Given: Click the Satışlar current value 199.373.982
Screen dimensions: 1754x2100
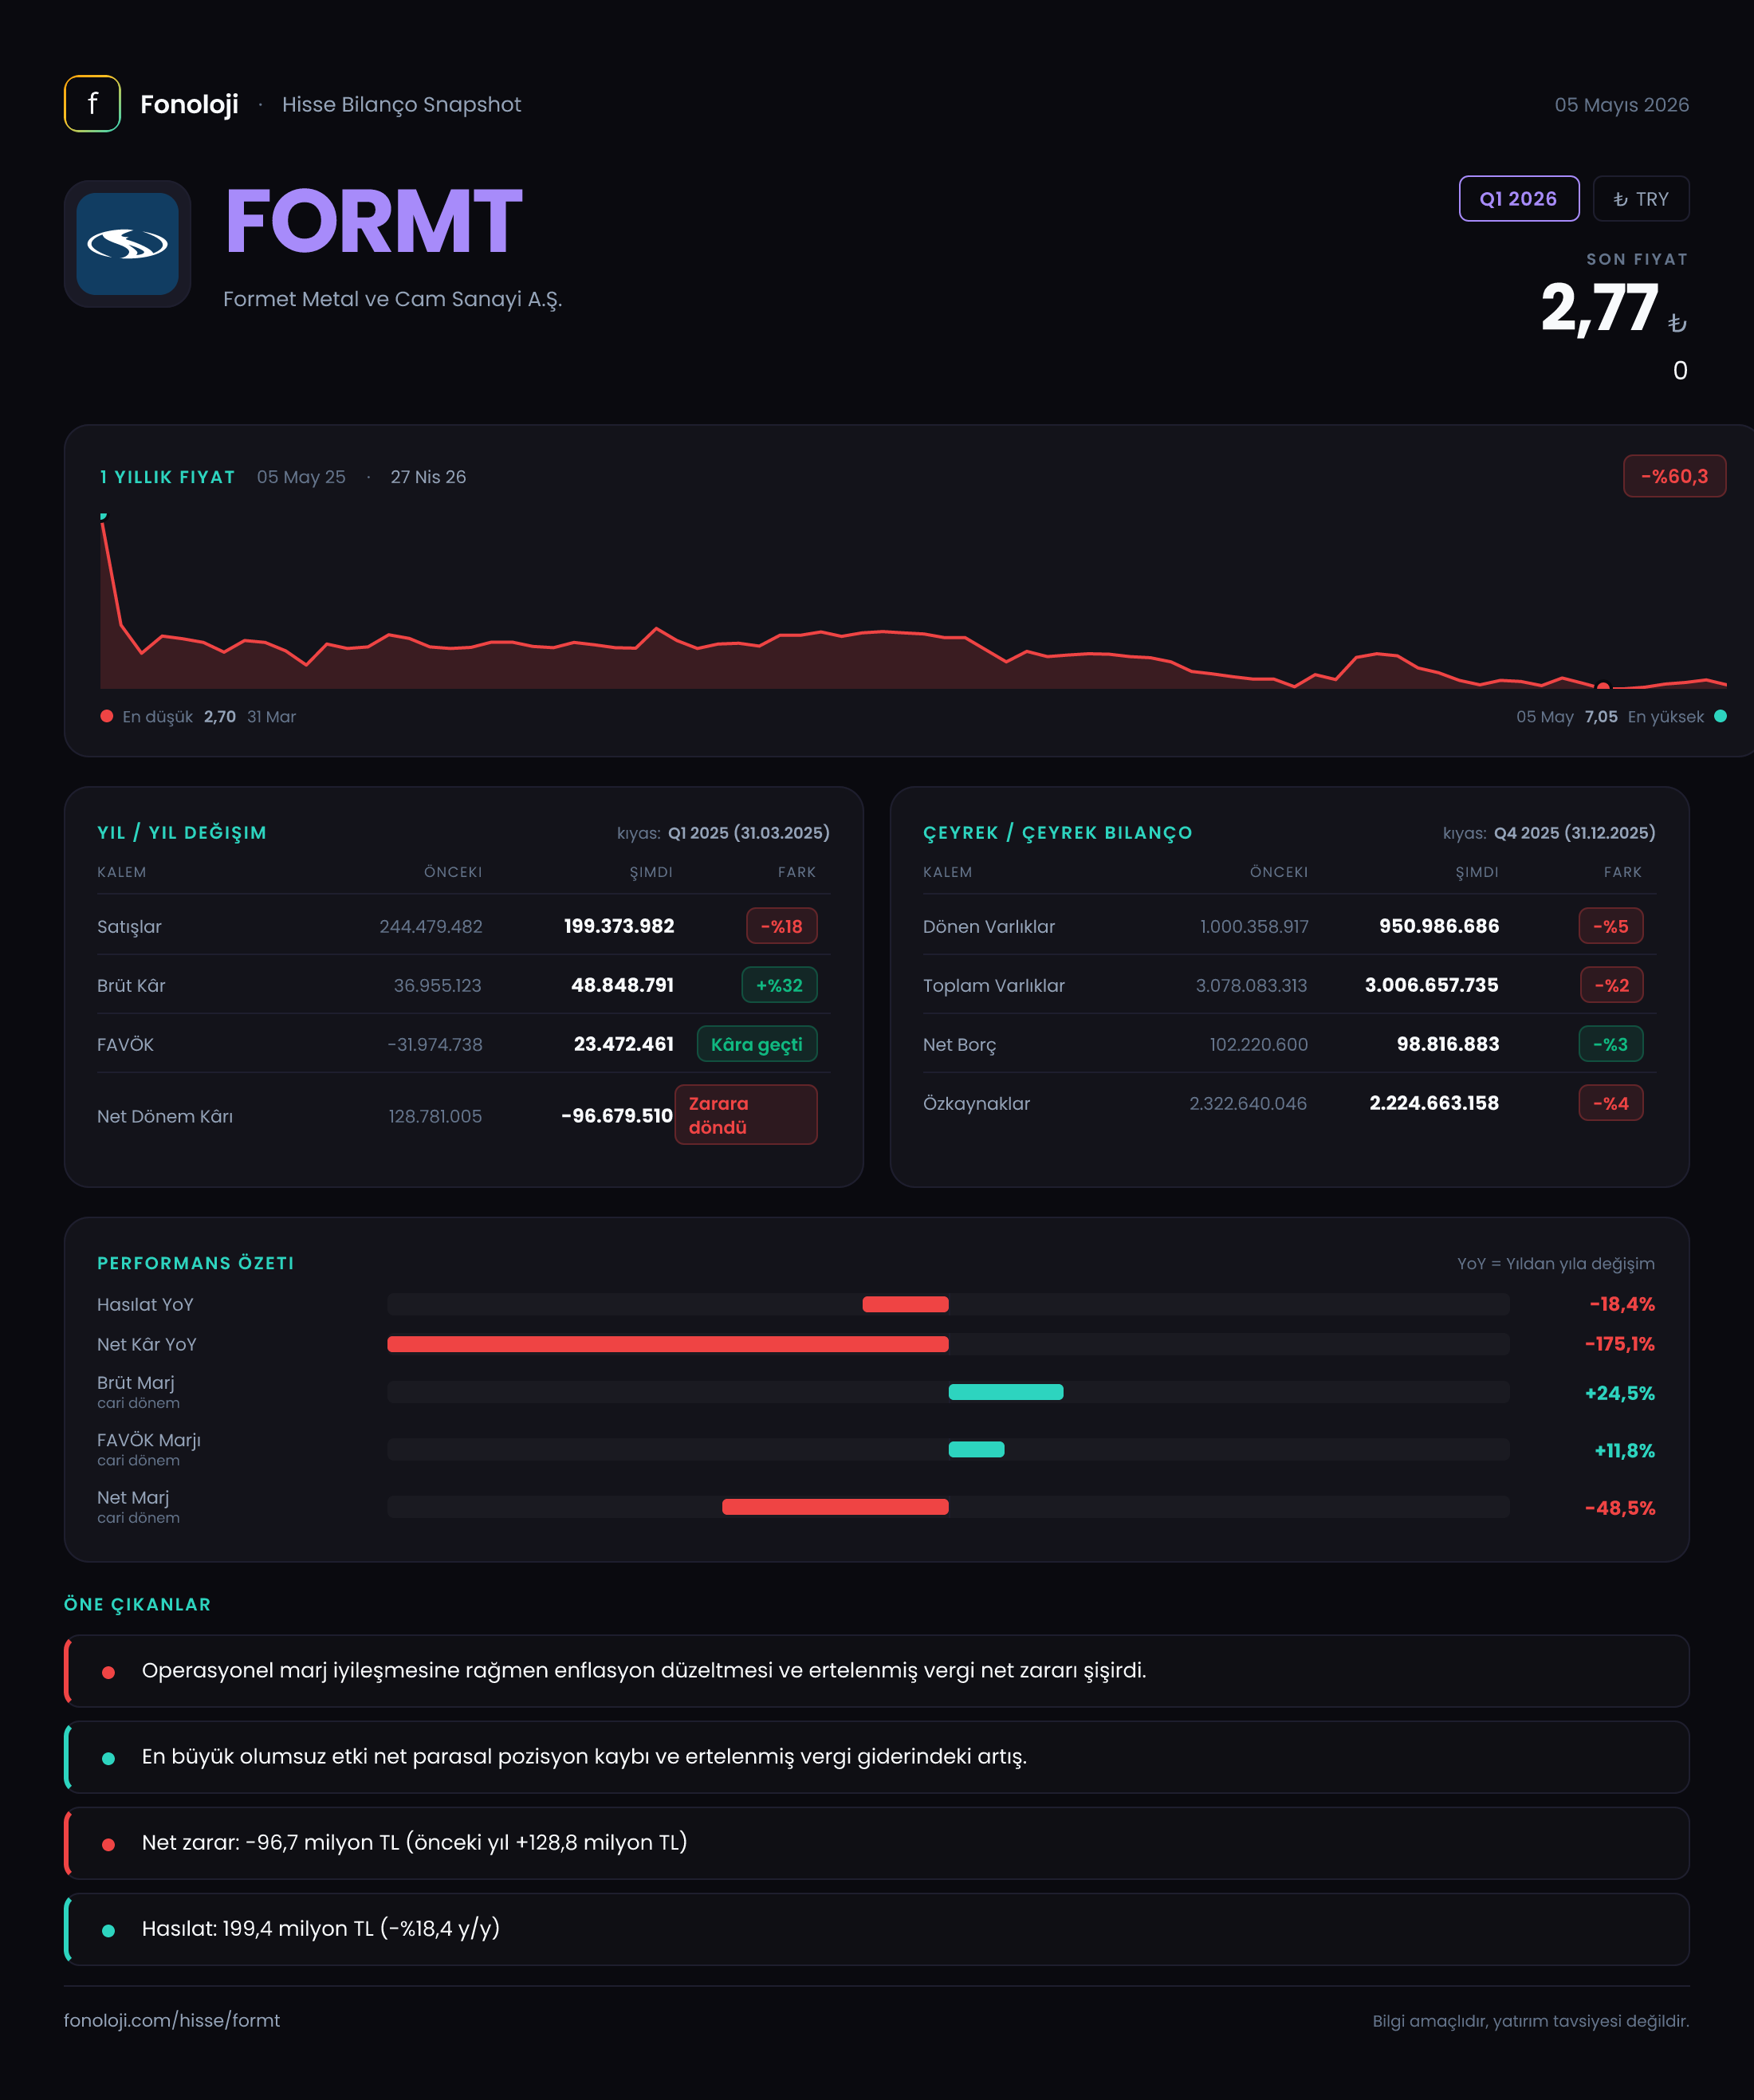Looking at the screenshot, I should [618, 926].
